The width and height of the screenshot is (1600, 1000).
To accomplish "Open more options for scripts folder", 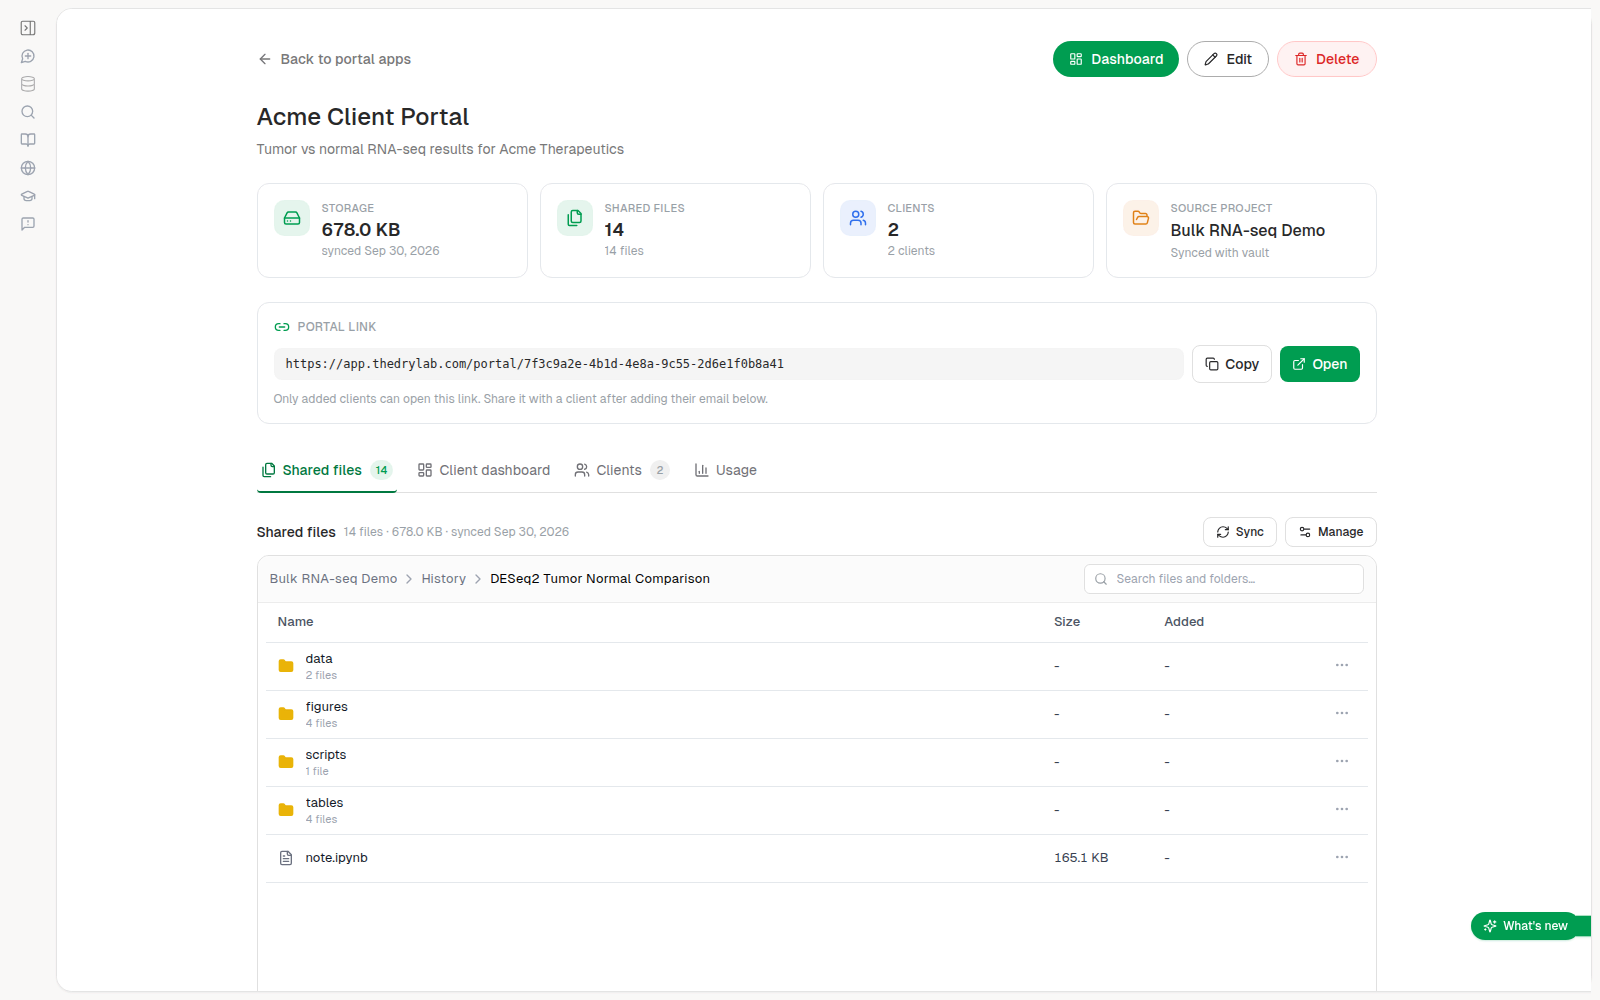I will (x=1342, y=761).
